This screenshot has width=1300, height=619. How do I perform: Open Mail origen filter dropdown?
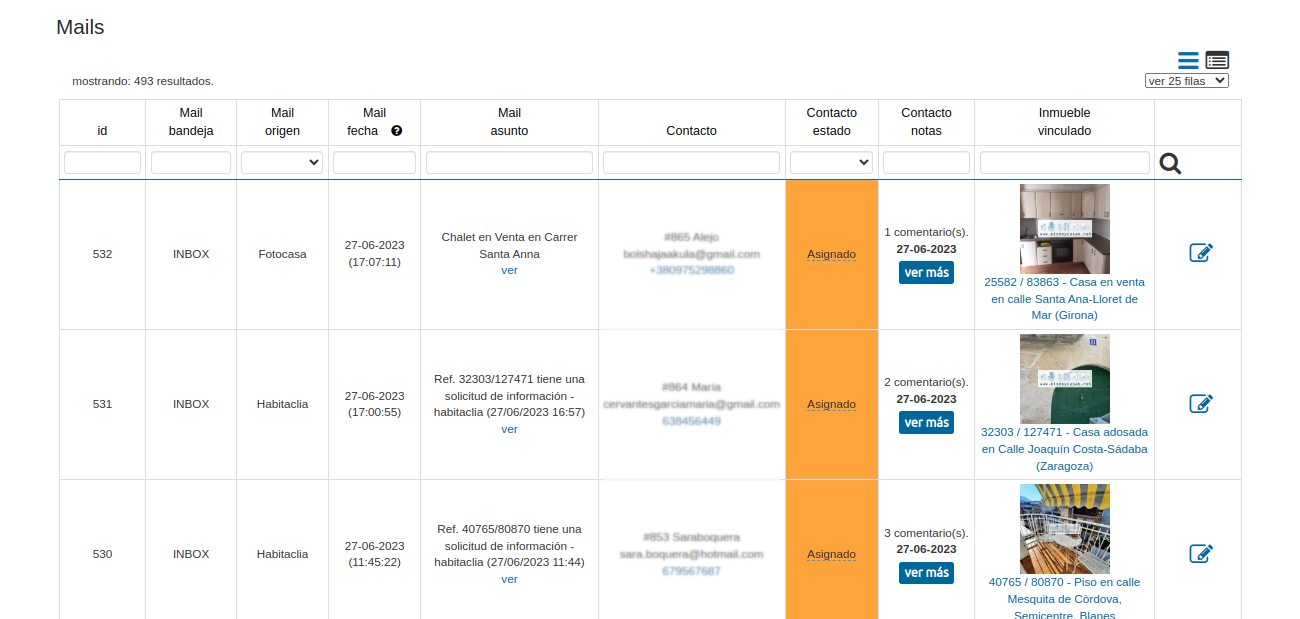pos(282,162)
